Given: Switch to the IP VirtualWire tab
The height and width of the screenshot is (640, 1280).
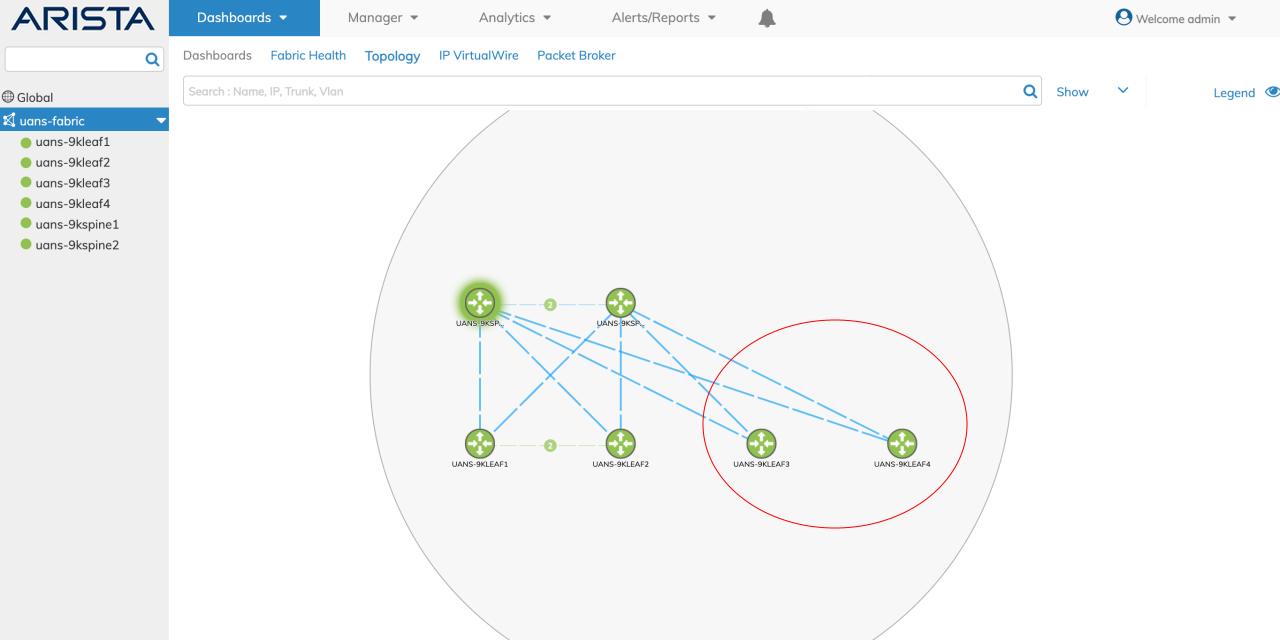Looking at the screenshot, I should pos(479,55).
